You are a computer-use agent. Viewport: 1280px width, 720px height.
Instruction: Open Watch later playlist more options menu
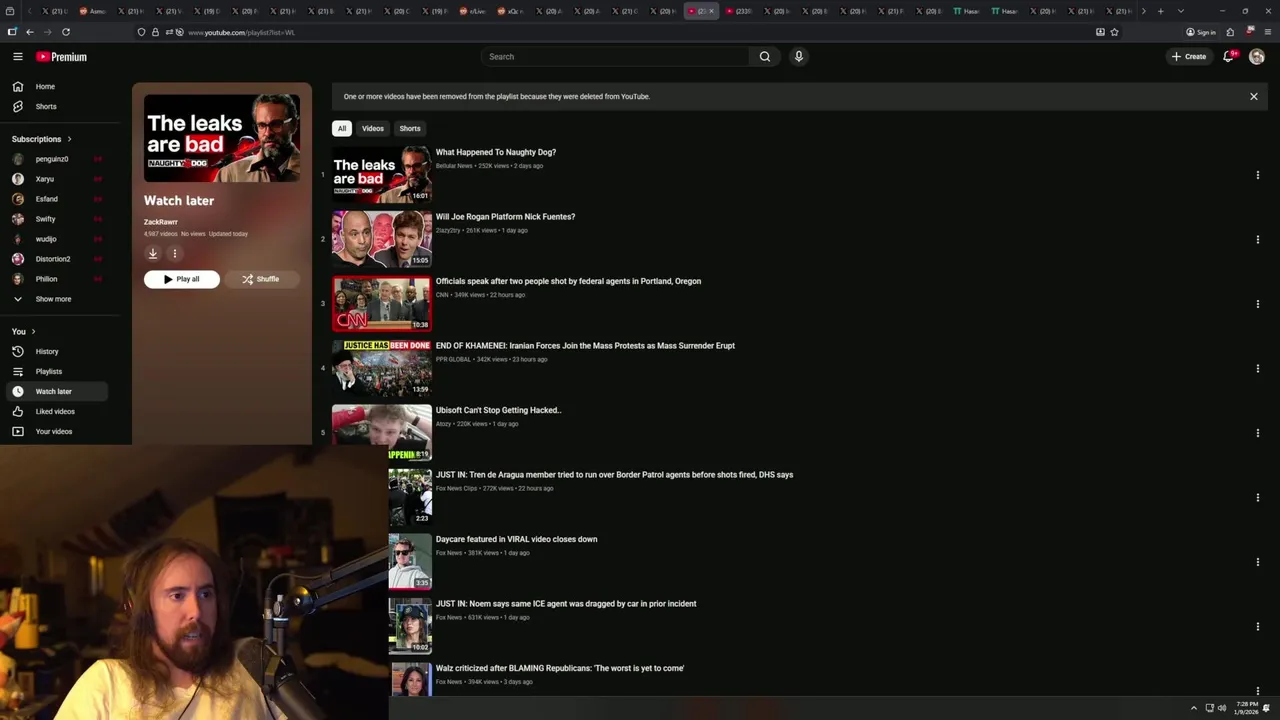(x=174, y=254)
